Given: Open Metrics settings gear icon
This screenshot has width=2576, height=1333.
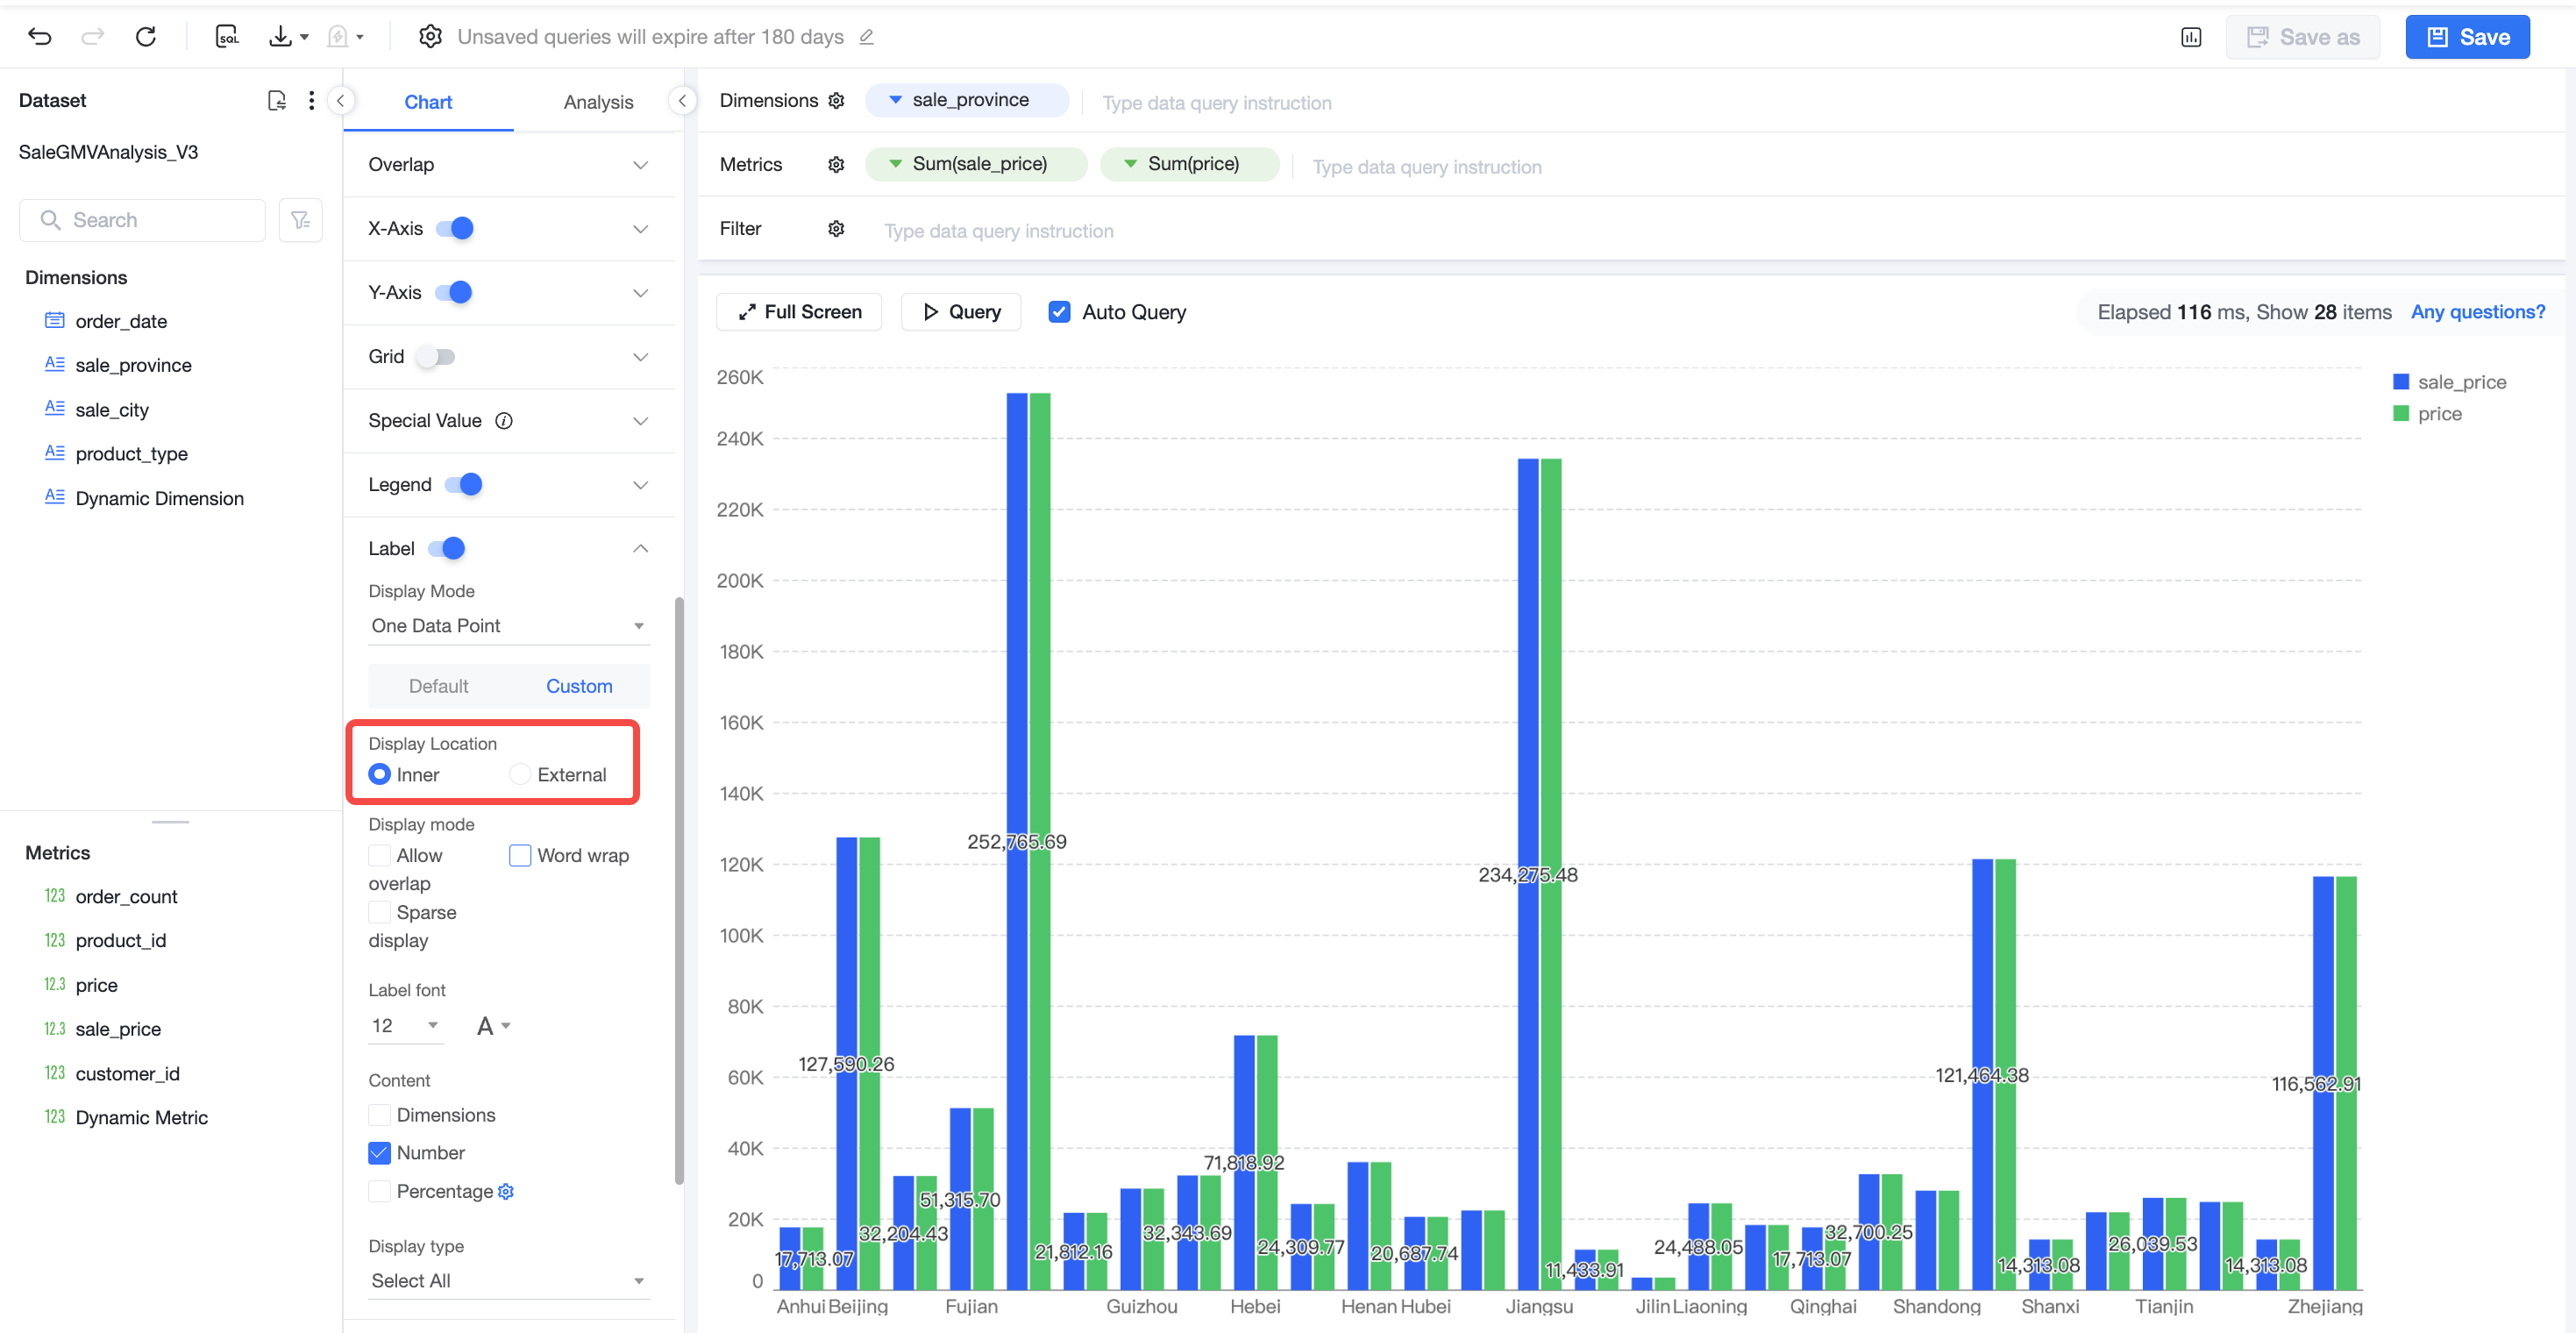Looking at the screenshot, I should (x=837, y=164).
